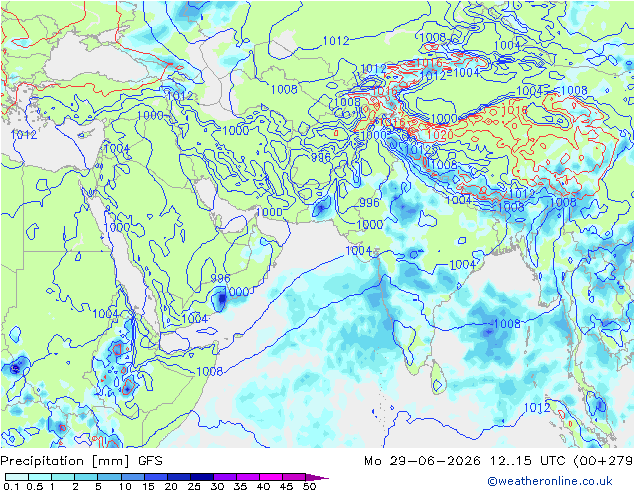Select the violet legend swatch between 30 and 35
The width and height of the screenshot is (634, 490).
point(224,477)
